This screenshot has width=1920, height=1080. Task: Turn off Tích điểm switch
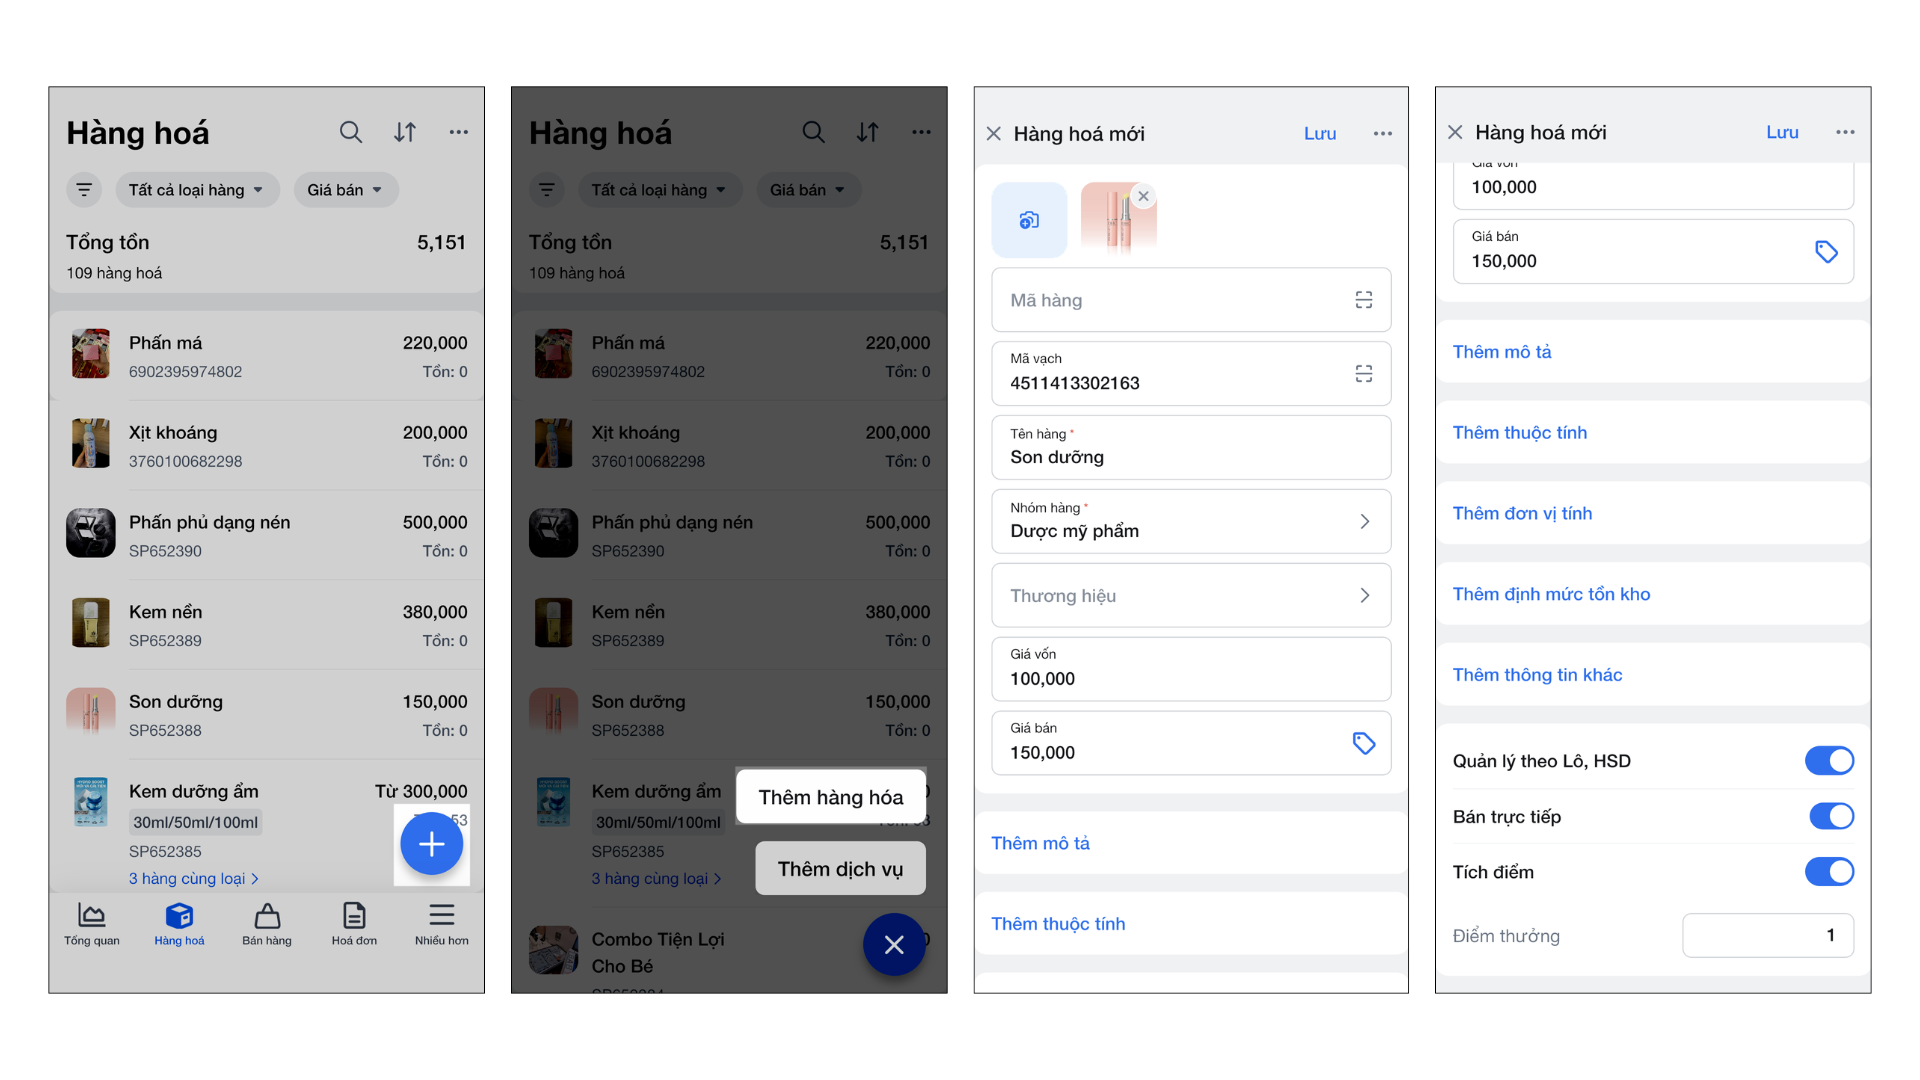pos(1829,872)
